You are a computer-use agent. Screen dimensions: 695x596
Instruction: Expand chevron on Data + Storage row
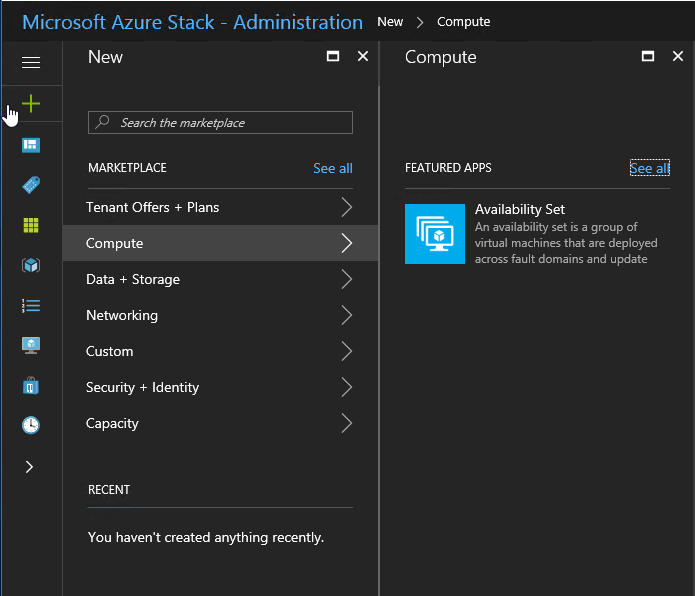(347, 279)
